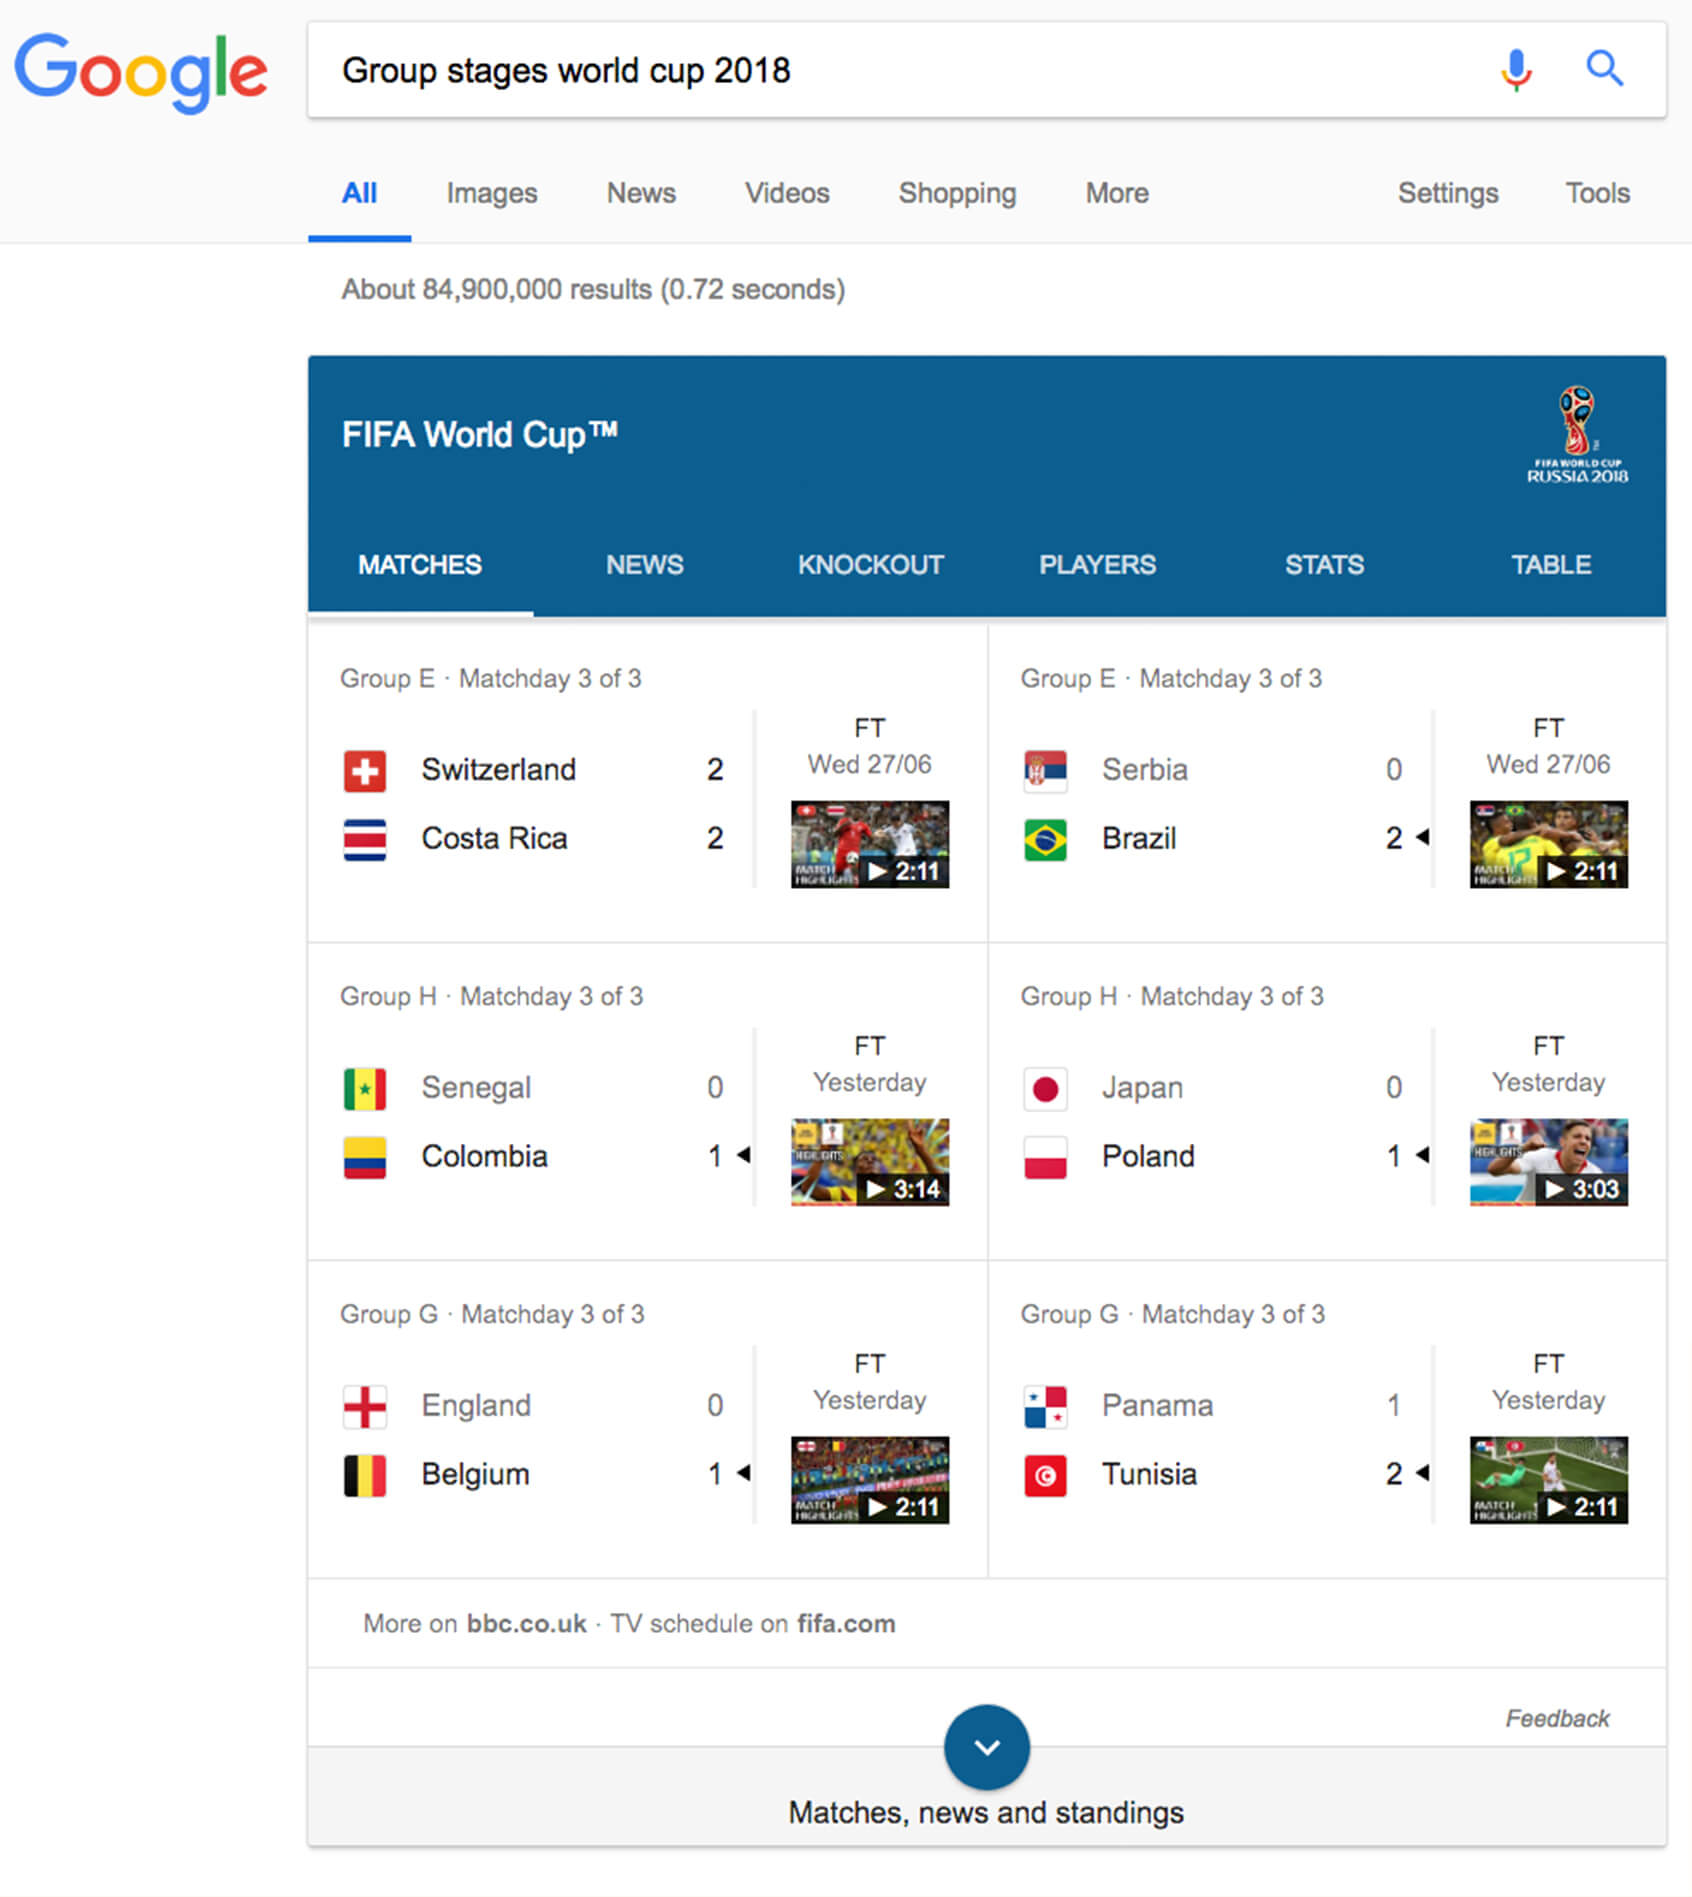The image size is (1692, 1897).
Task: Click the FIFA World Cup™ header title
Action: pos(480,435)
